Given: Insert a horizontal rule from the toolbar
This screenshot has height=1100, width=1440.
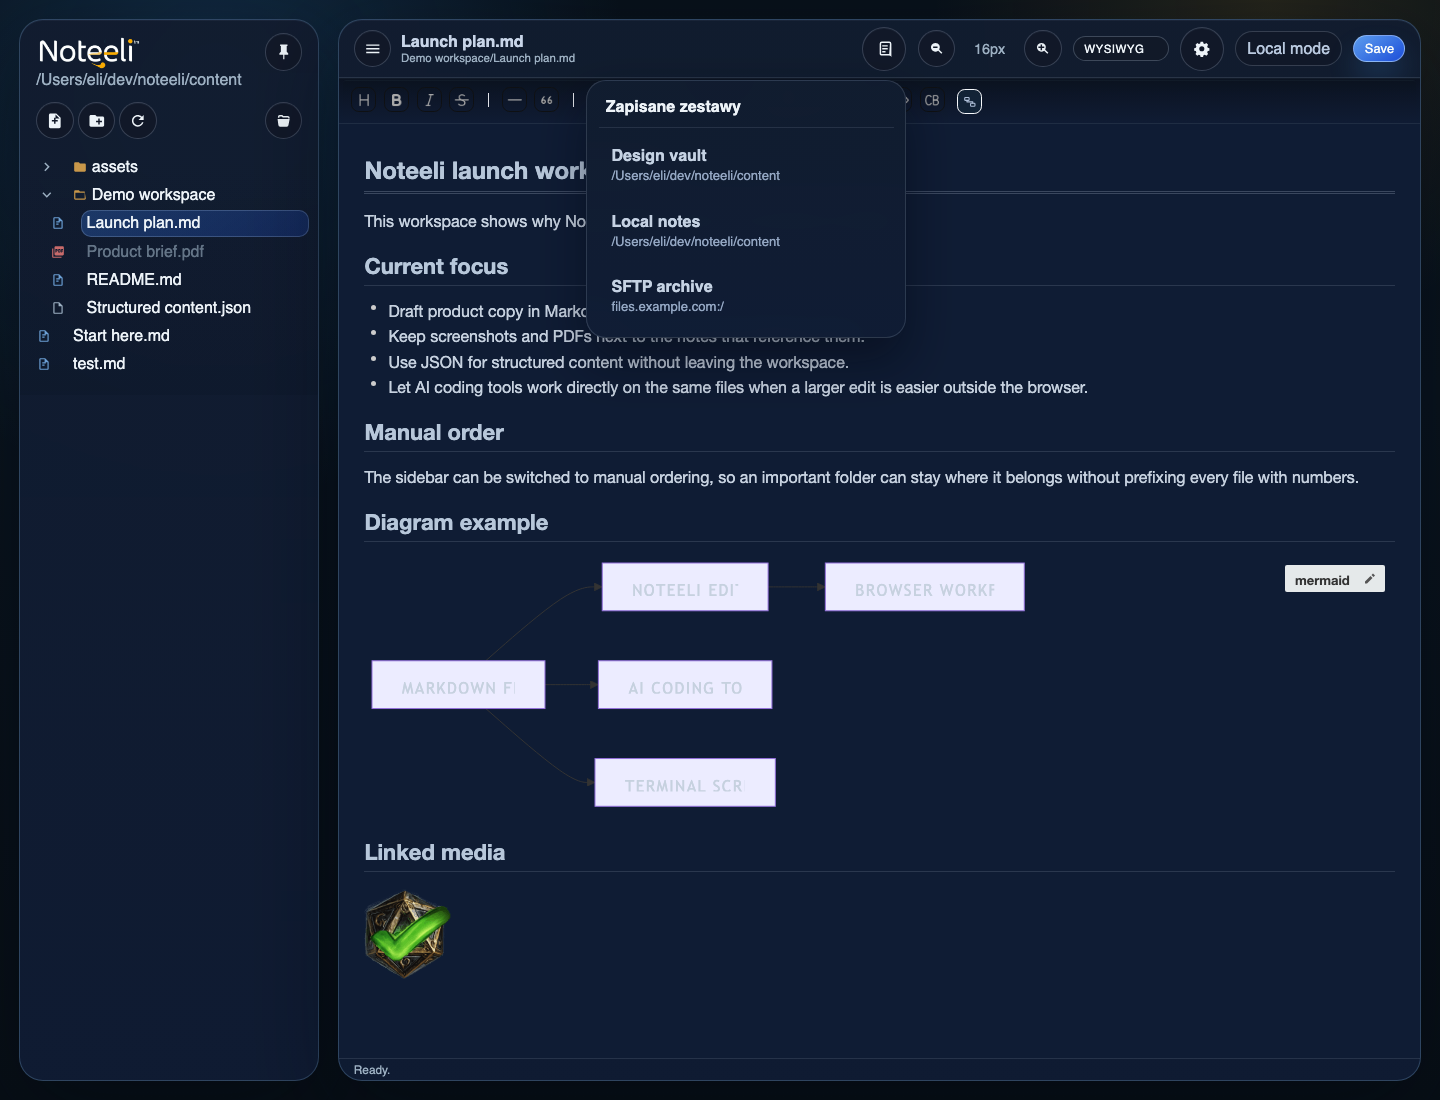Looking at the screenshot, I should point(514,100).
